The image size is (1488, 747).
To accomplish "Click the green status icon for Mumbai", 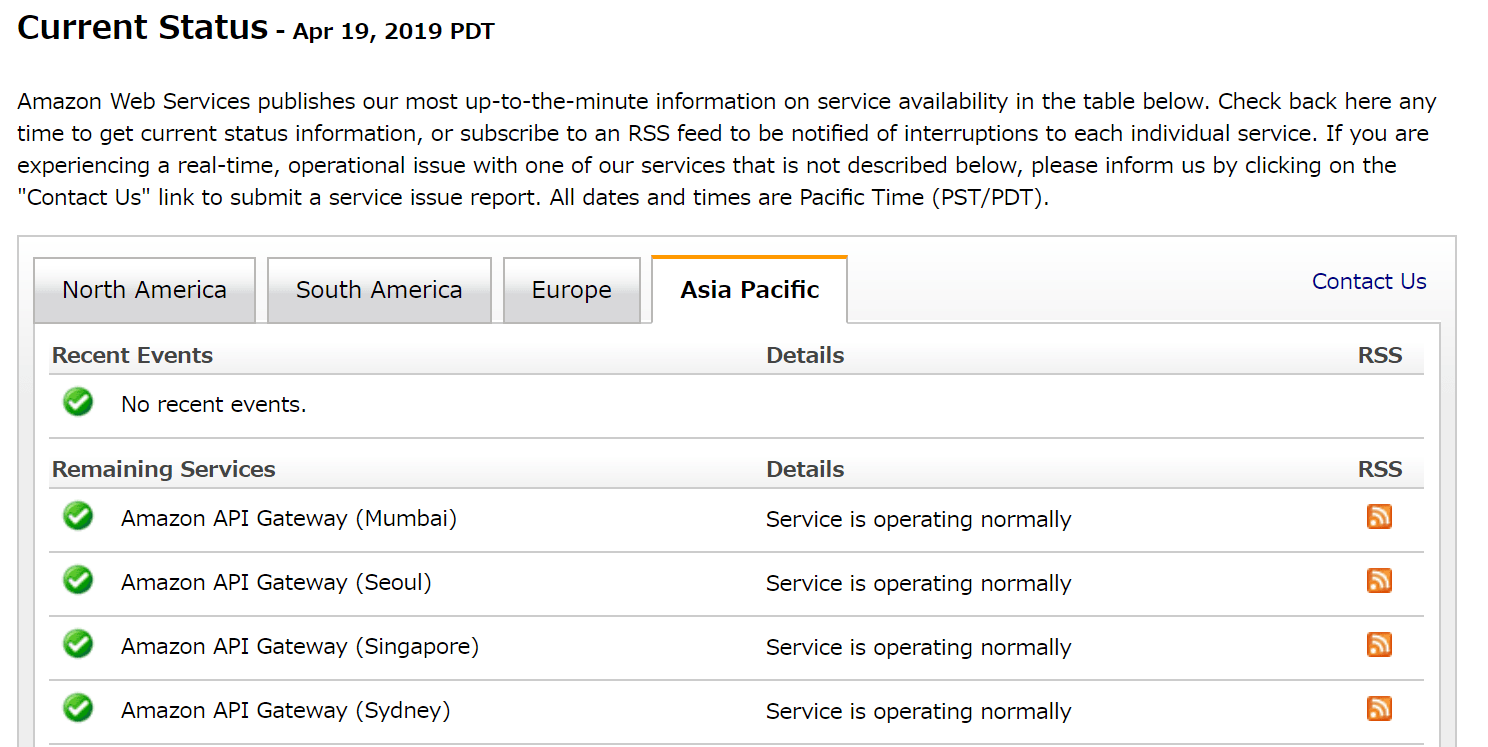I will (78, 517).
